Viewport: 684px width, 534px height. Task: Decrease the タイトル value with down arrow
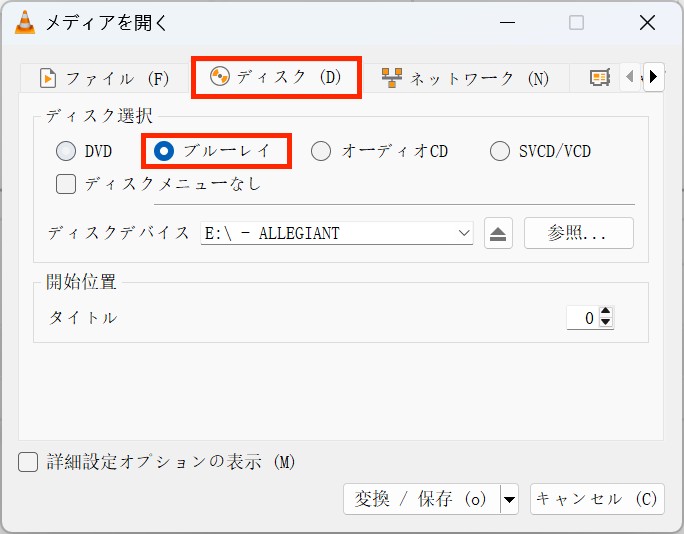pyautogui.click(x=605, y=322)
